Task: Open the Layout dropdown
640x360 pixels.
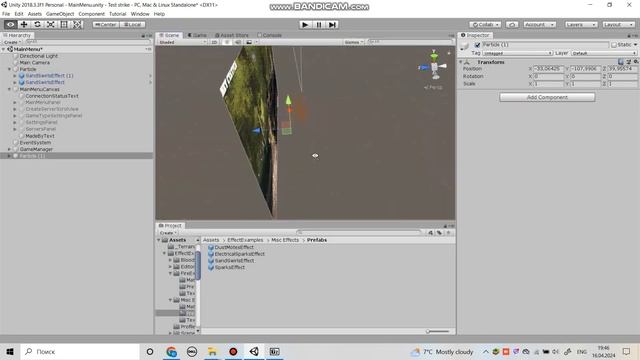Action: point(618,24)
